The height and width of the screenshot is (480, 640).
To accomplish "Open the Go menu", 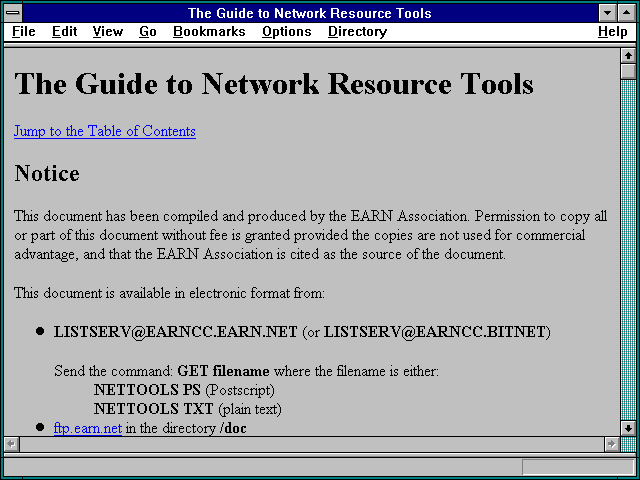I will coord(148,31).
